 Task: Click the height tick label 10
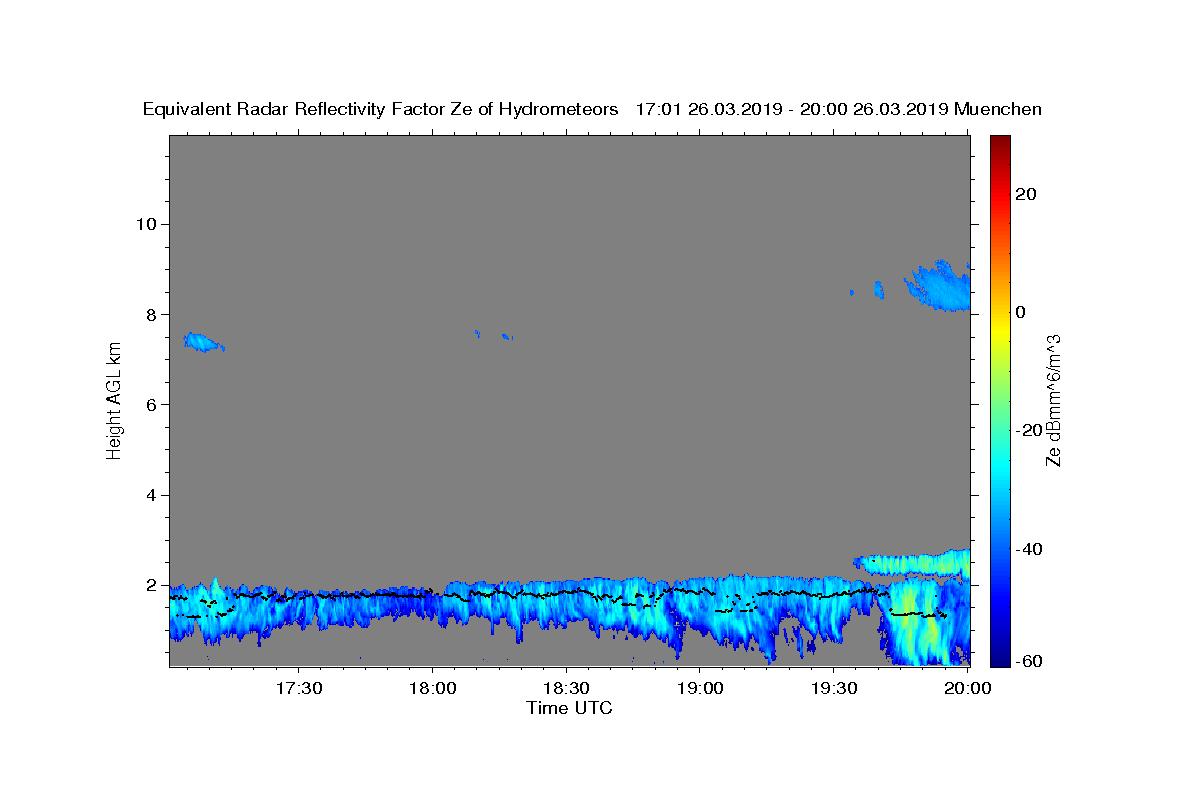coord(145,224)
